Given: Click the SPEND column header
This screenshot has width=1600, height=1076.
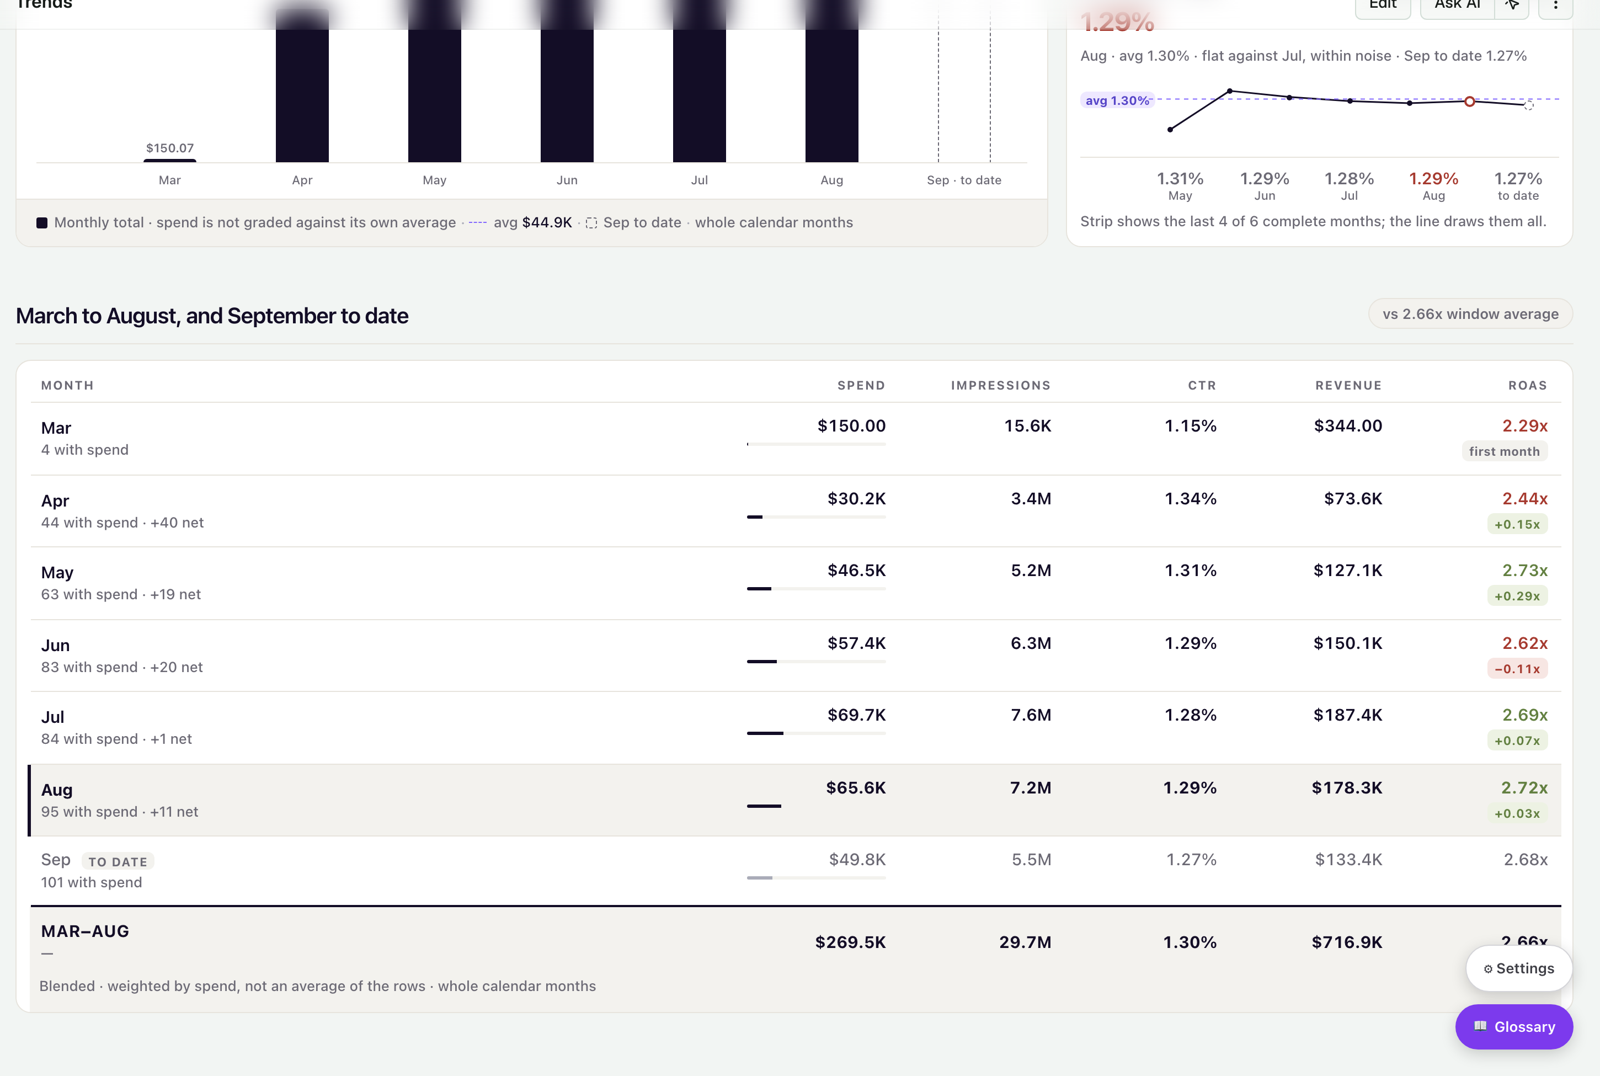Looking at the screenshot, I should pyautogui.click(x=861, y=385).
